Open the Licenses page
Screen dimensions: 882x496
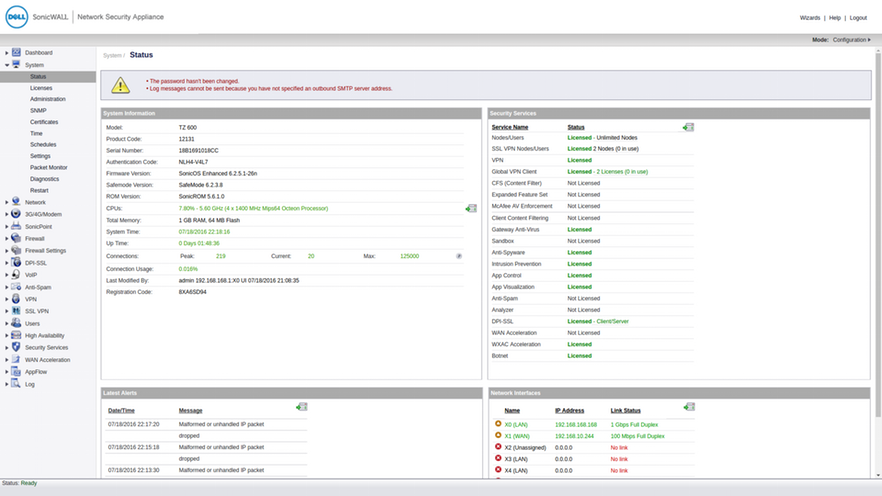[x=41, y=88]
